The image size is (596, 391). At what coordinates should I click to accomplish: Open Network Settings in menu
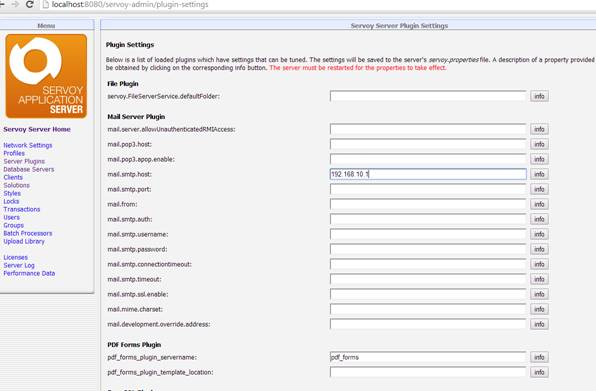tap(28, 145)
